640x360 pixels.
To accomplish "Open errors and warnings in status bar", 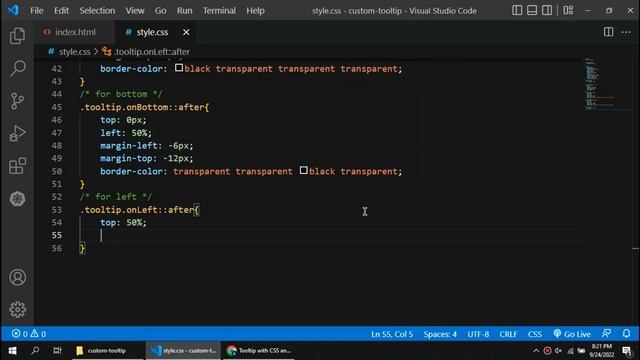I will pyautogui.click(x=29, y=334).
